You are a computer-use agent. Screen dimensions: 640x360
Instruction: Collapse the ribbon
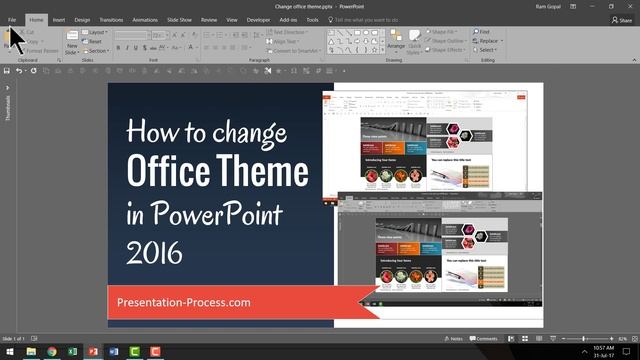coord(634,60)
